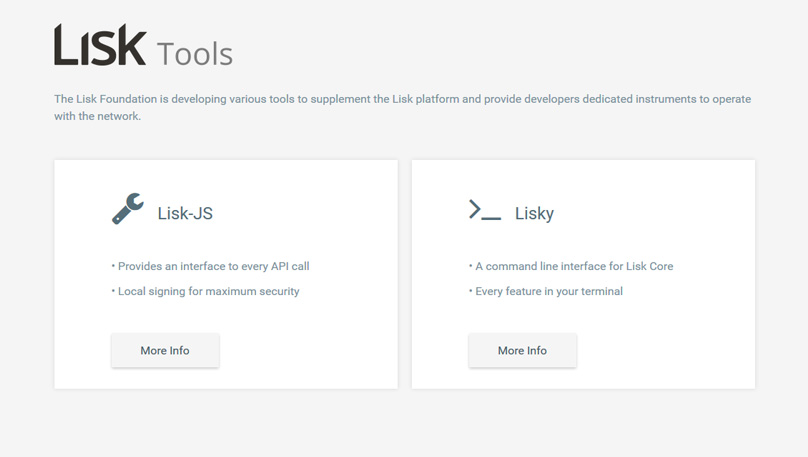The width and height of the screenshot is (808, 457).
Task: Click 'Local signing for maximum security'
Action: (208, 291)
